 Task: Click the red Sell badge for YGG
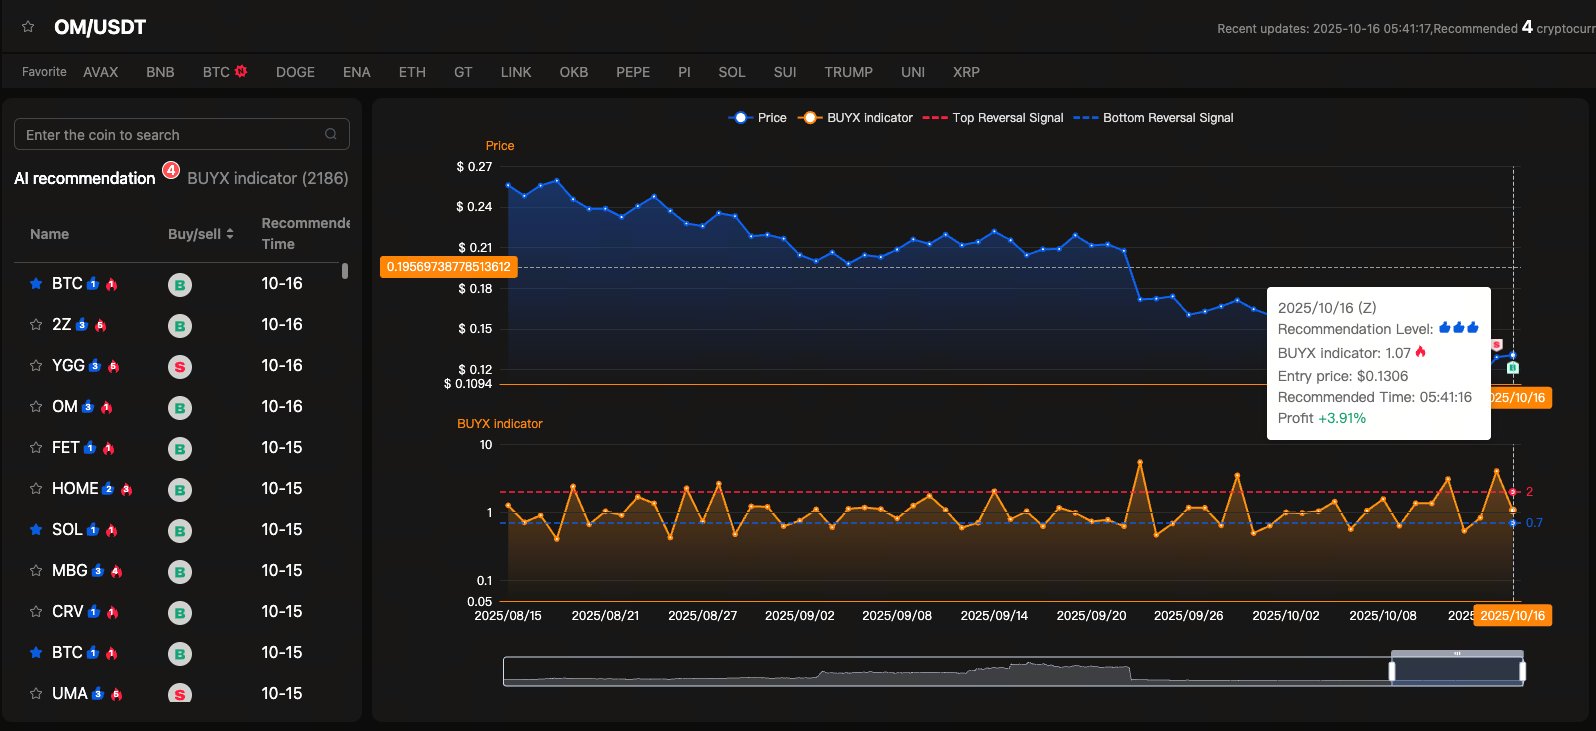(180, 367)
